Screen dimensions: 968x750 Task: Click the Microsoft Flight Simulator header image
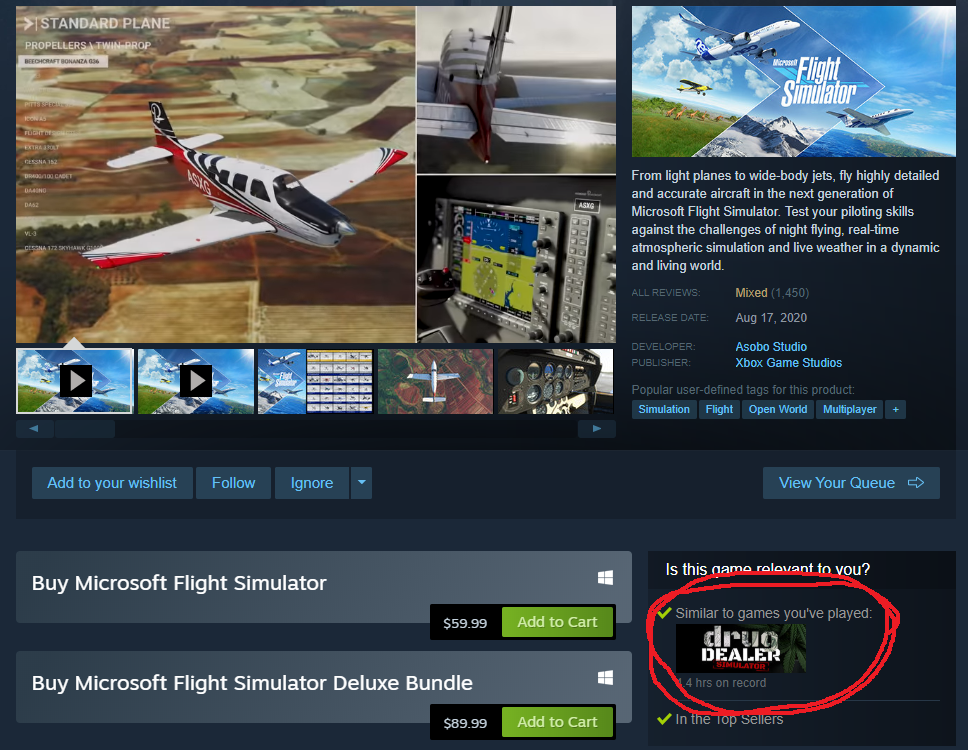(793, 81)
